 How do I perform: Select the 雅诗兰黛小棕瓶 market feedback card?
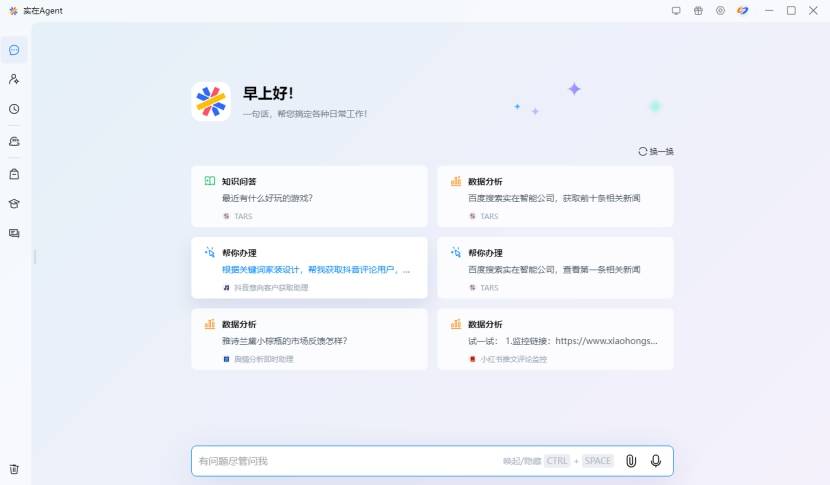tap(309, 339)
